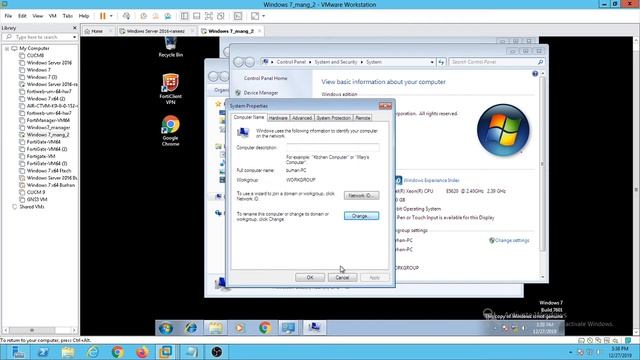Select CUCM8 in the library tree
The width and height of the screenshot is (640, 360).
pos(35,56)
